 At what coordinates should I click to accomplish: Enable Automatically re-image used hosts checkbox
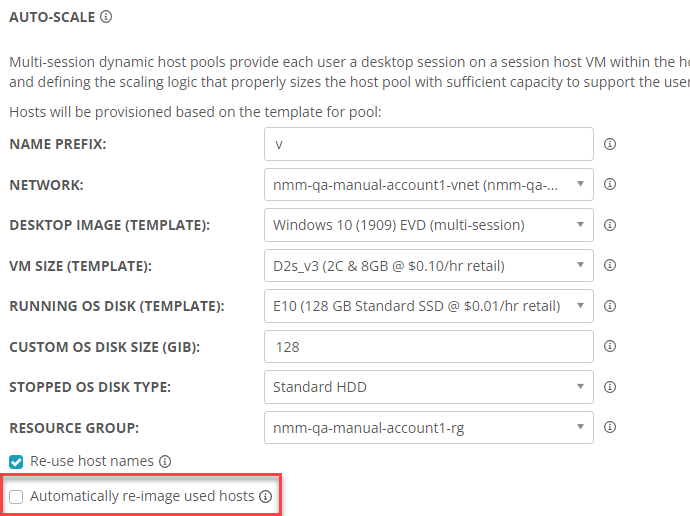[16, 497]
